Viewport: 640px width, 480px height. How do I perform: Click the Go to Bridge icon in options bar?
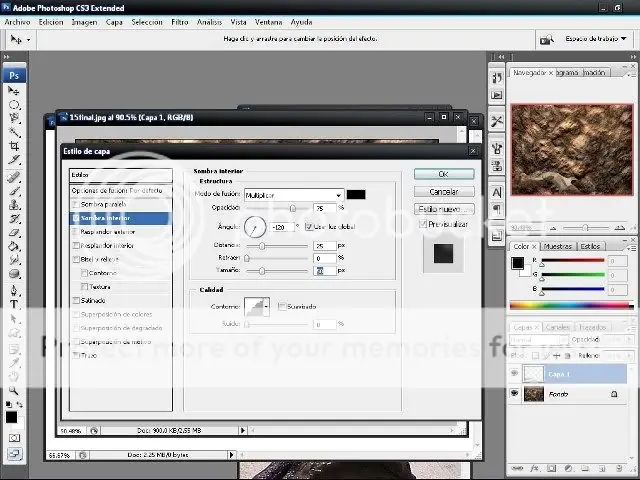pyautogui.click(x=547, y=40)
